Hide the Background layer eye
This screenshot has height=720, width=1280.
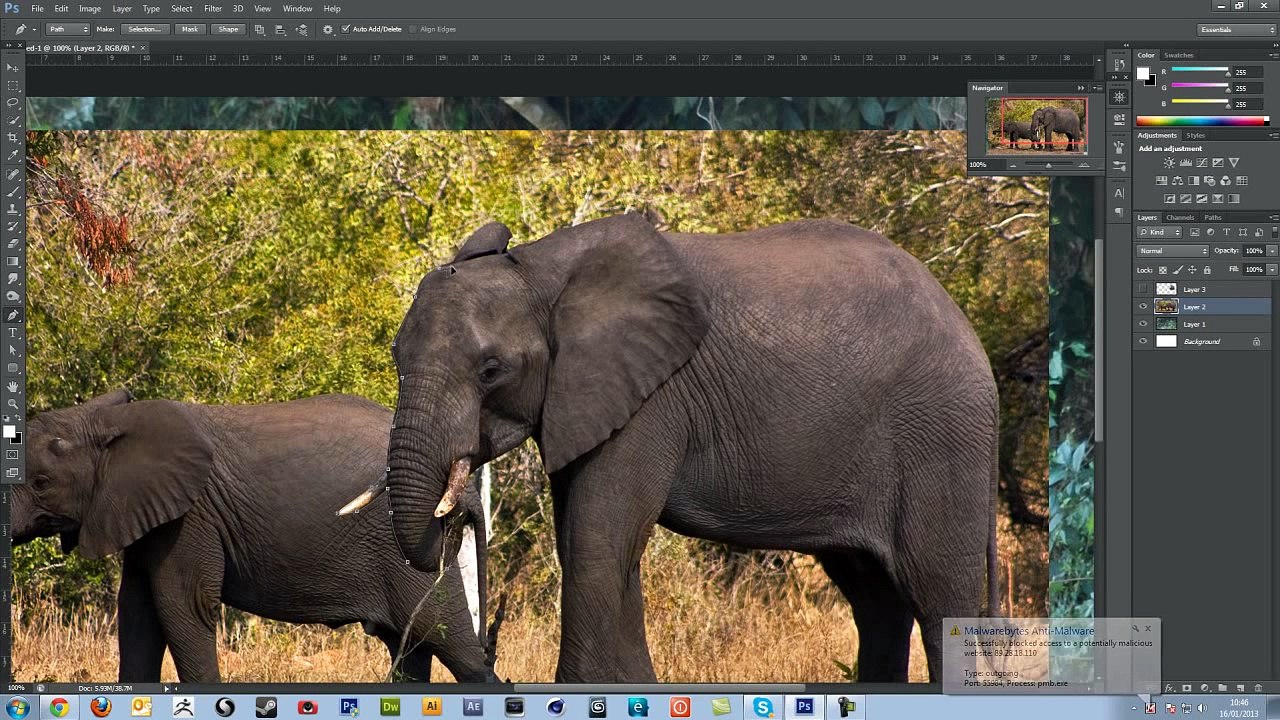pos(1143,342)
